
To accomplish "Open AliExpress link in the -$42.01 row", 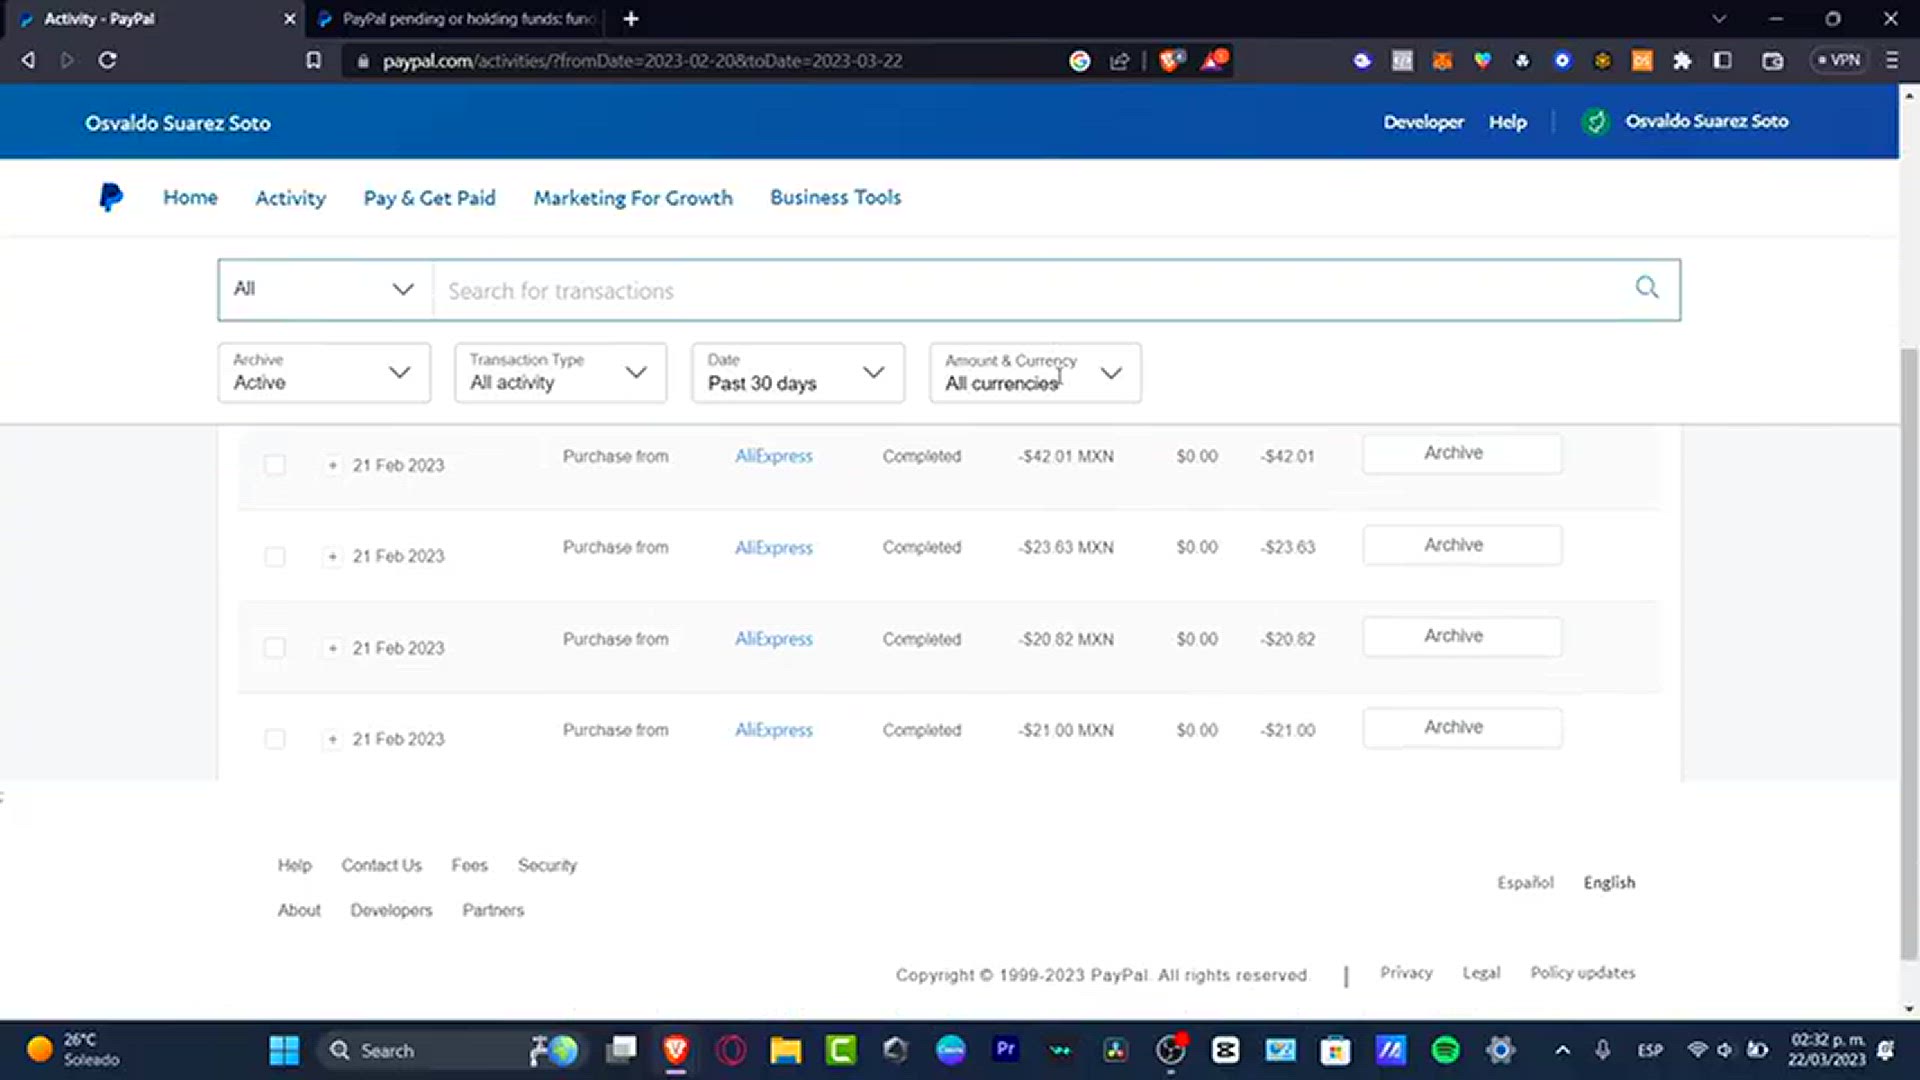I will point(774,456).
